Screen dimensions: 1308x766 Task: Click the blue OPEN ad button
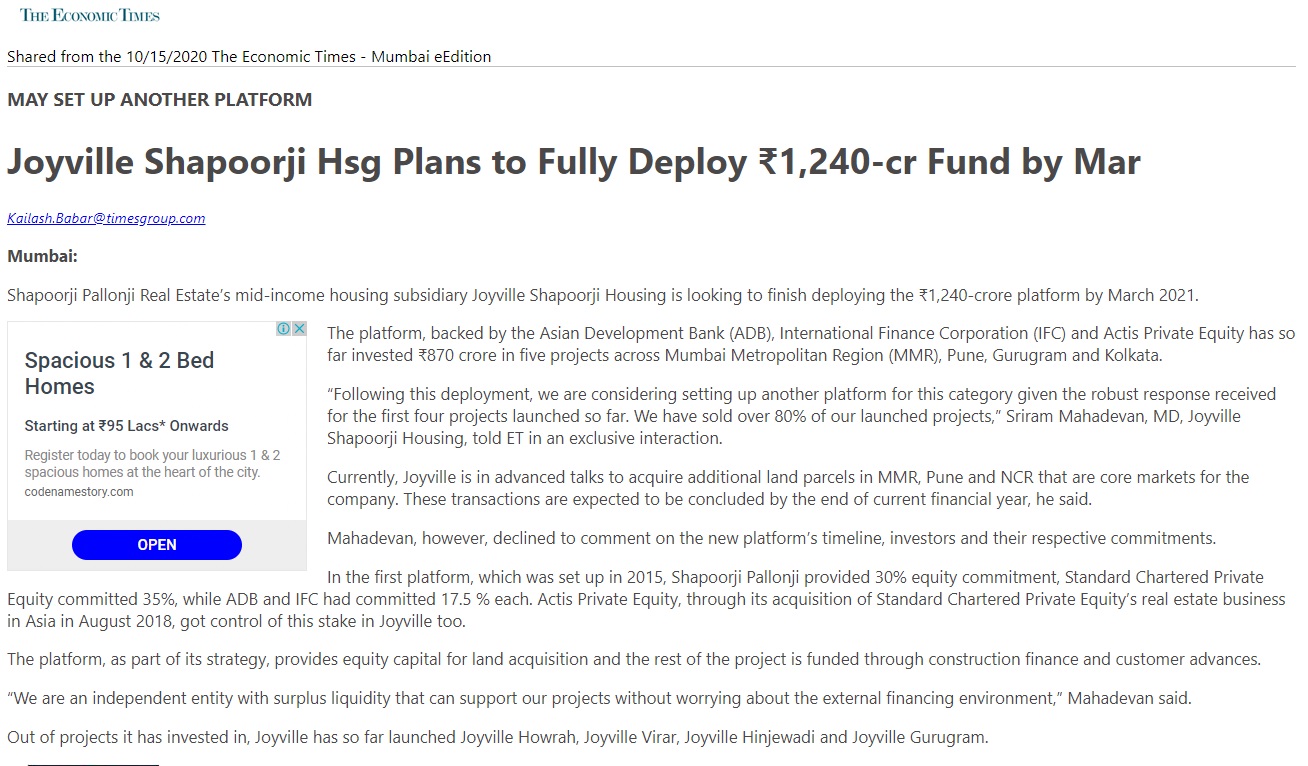(x=157, y=545)
